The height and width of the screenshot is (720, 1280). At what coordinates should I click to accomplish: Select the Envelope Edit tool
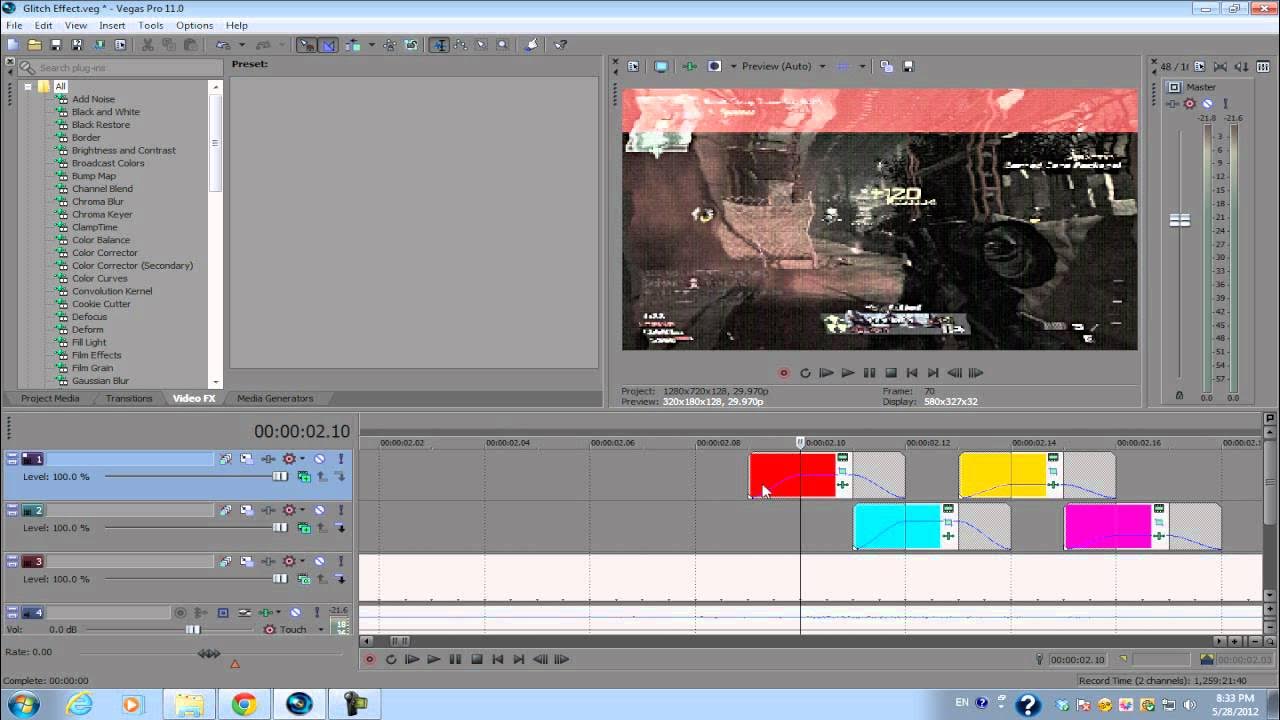[461, 45]
